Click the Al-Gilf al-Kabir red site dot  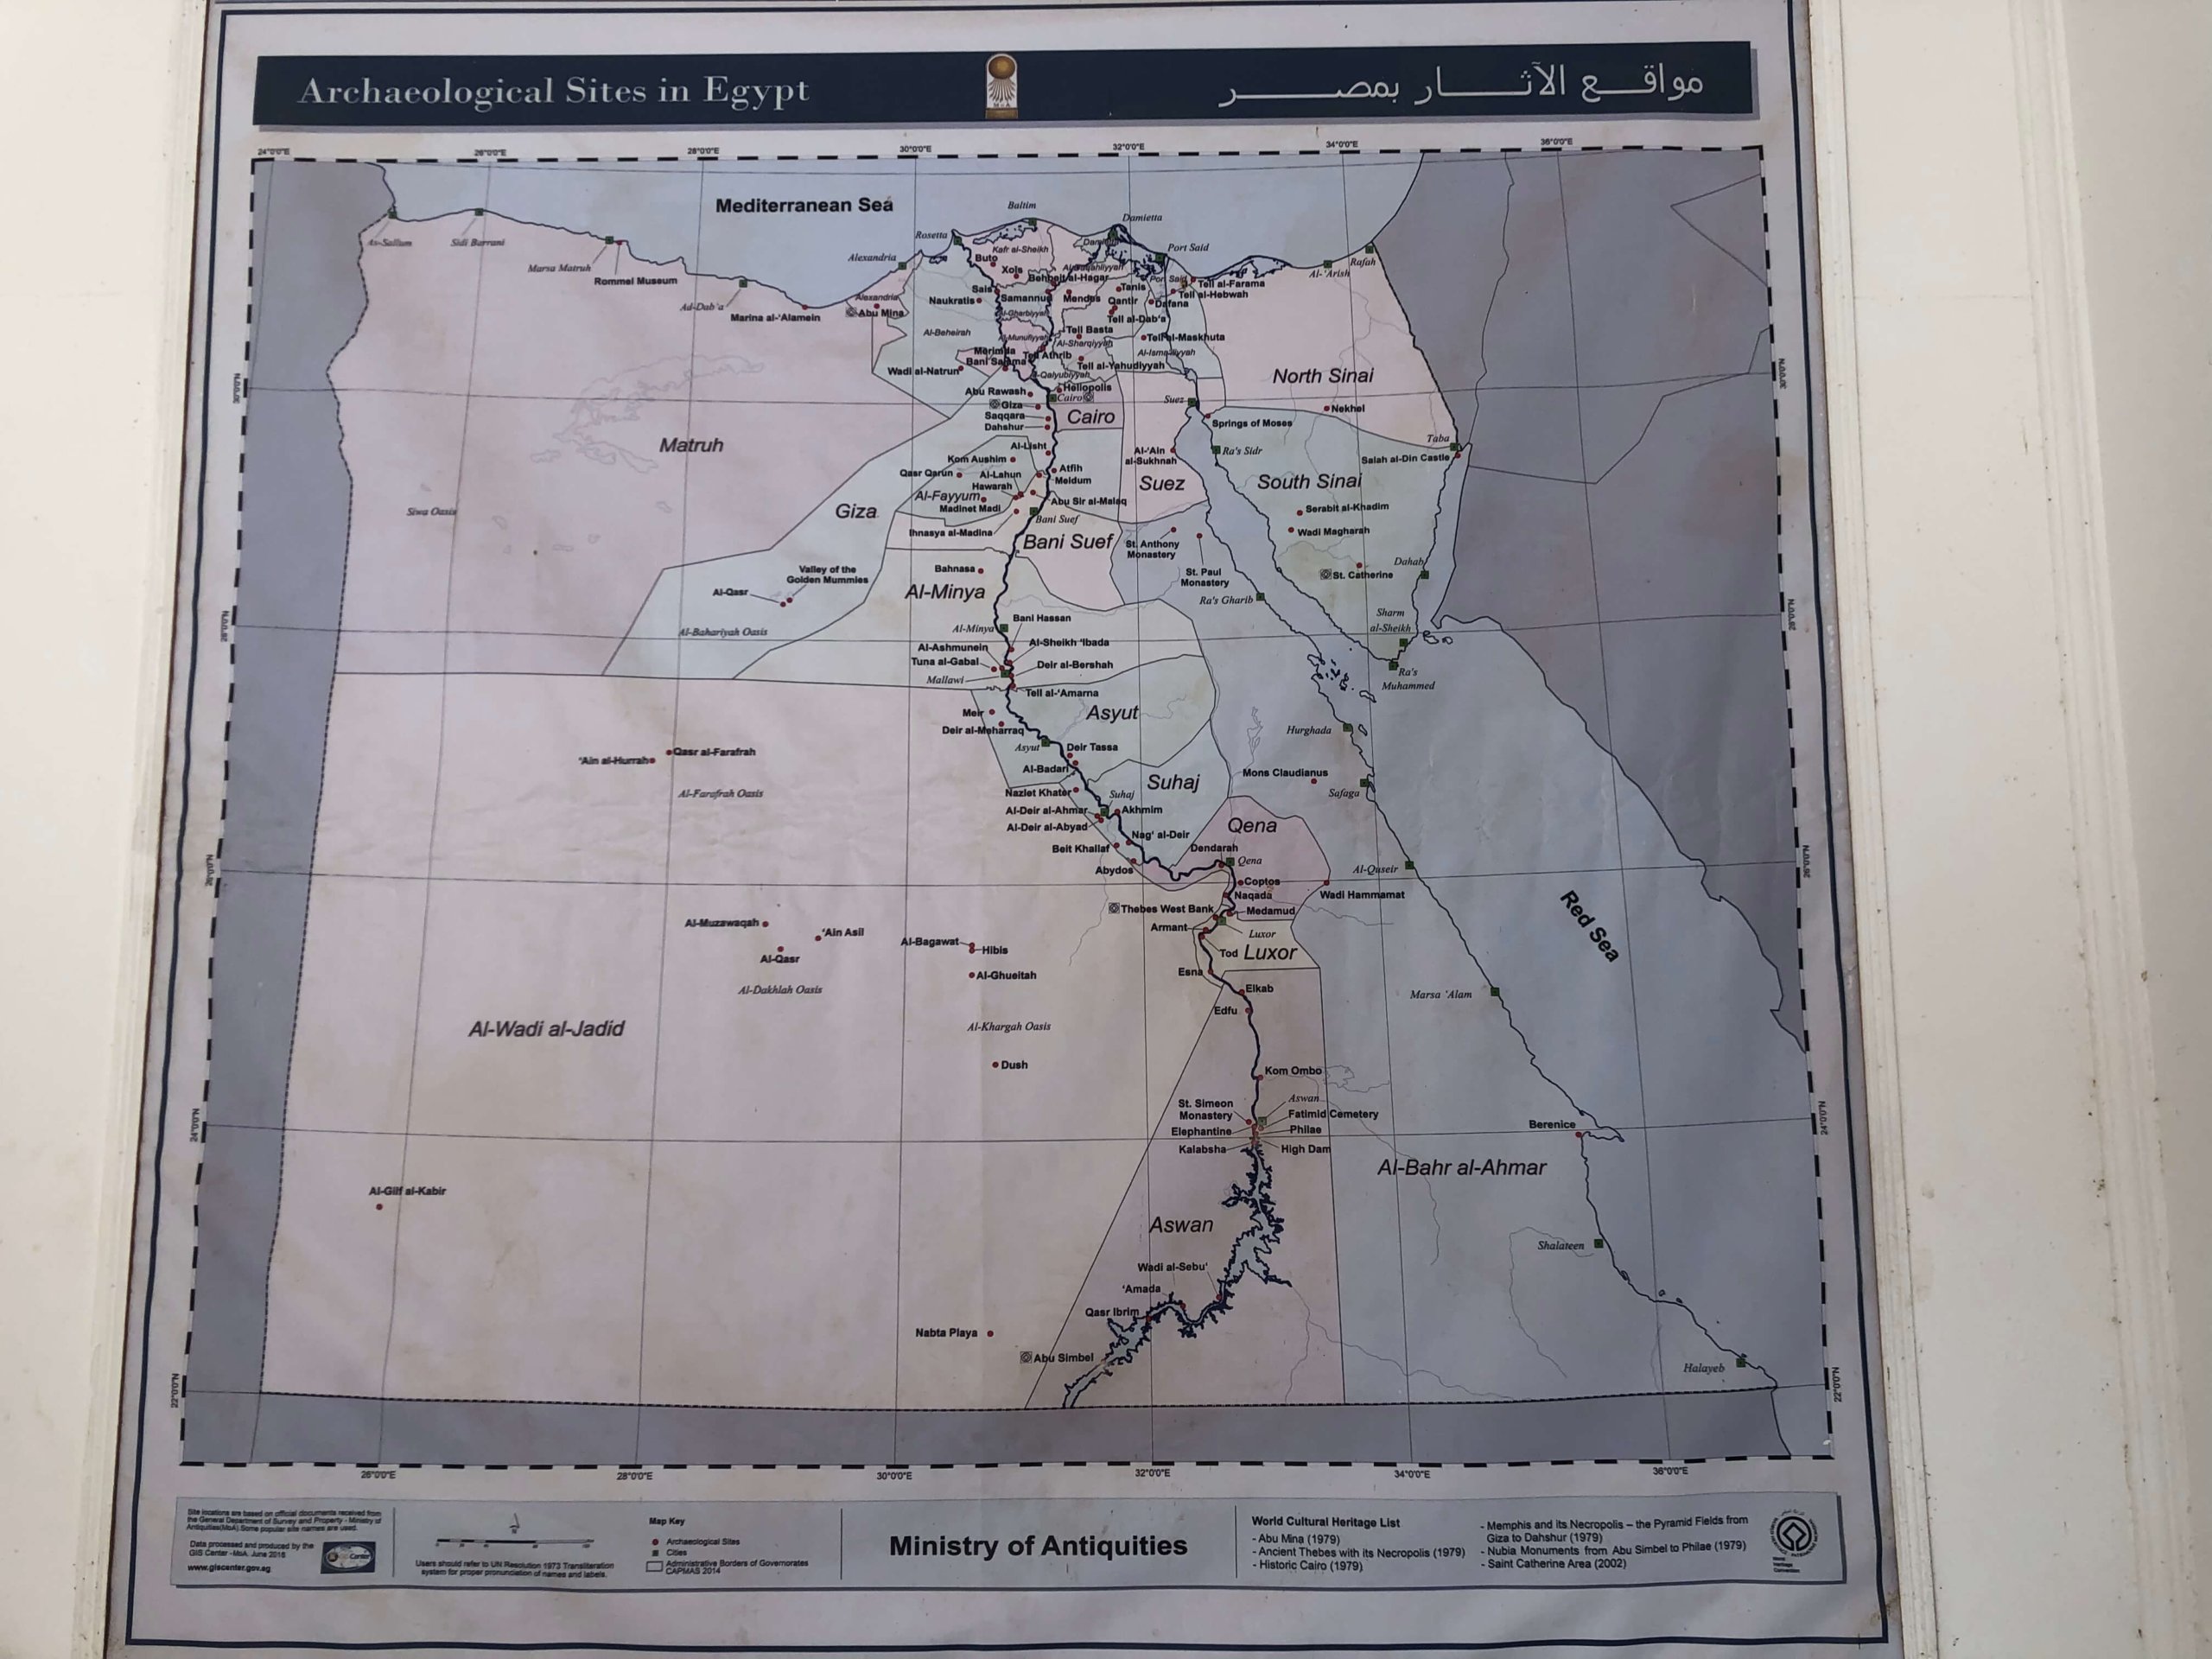click(379, 1207)
